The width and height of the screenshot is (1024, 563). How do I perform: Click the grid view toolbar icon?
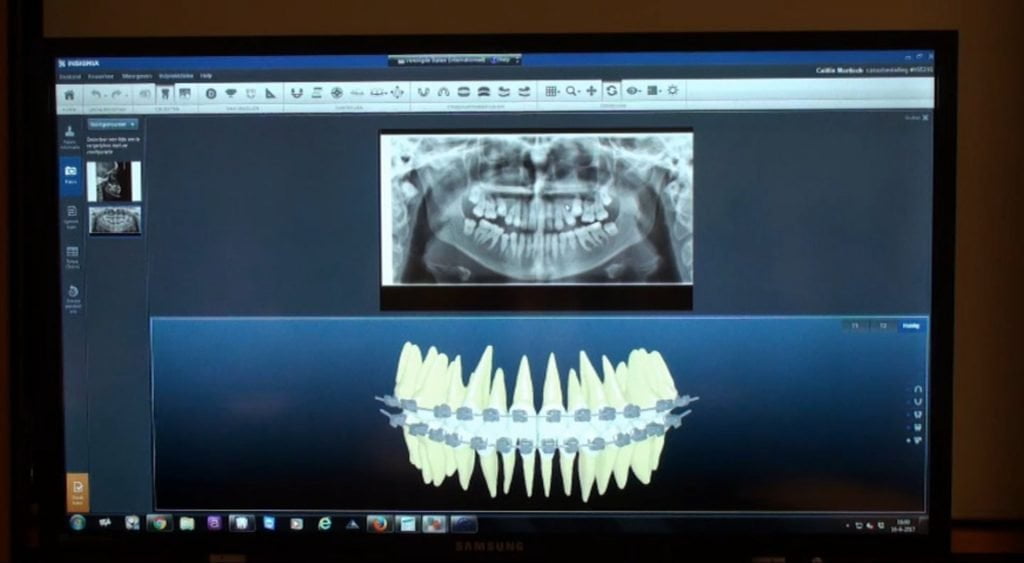551,91
